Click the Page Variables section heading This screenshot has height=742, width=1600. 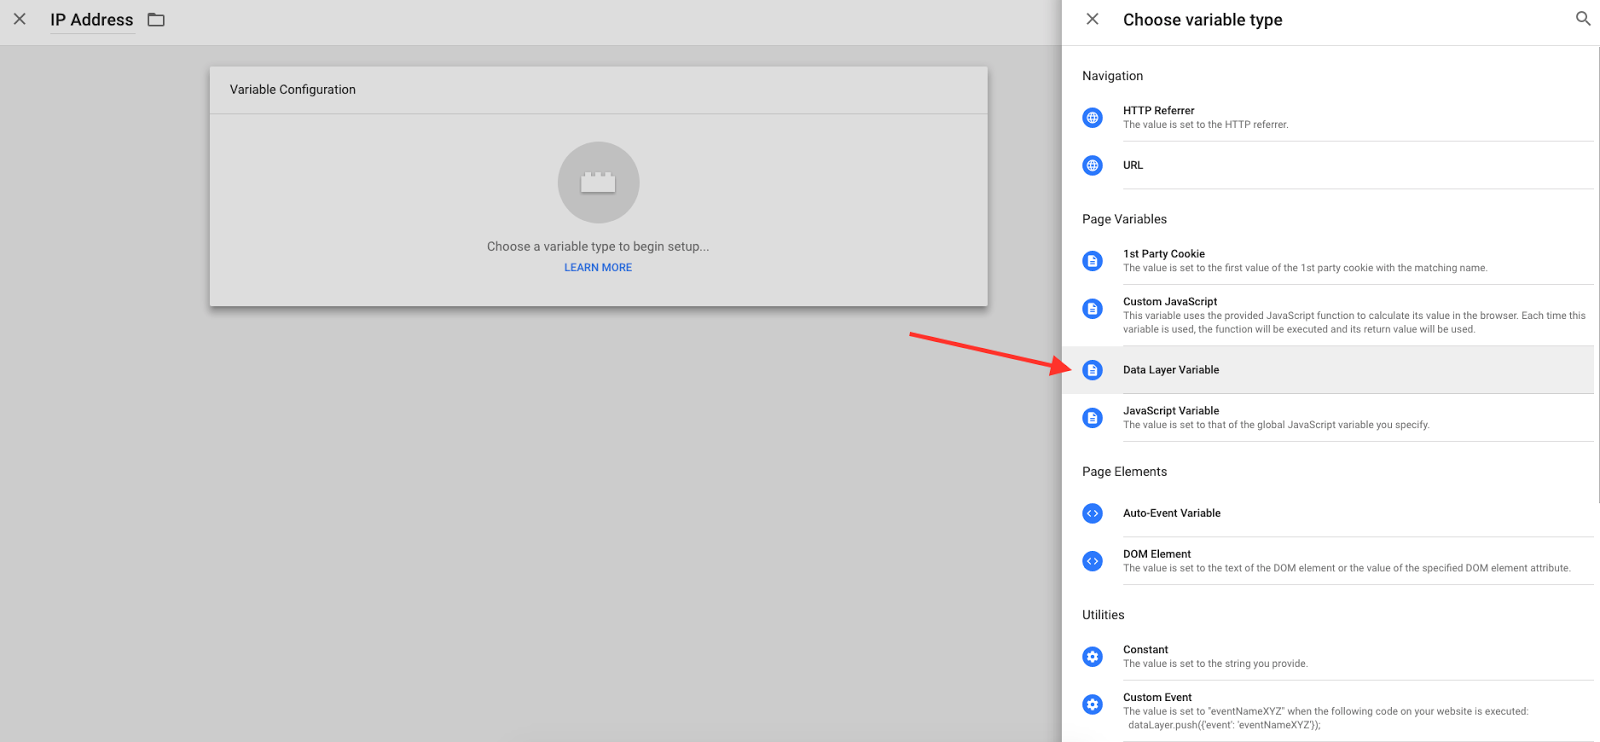[1124, 219]
